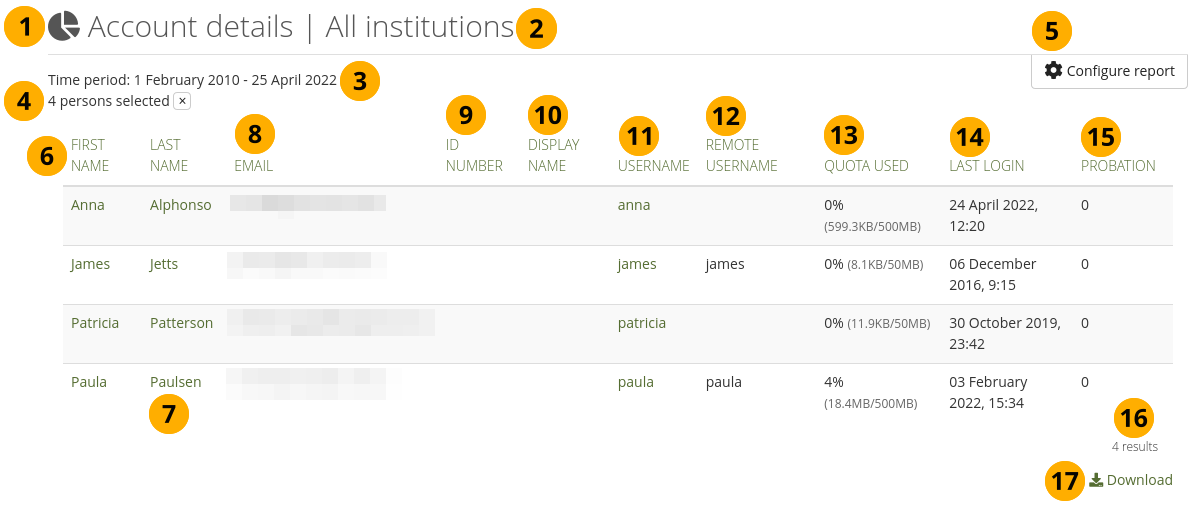Sort by Display Name column
The width and height of the screenshot is (1196, 509).
pyautogui.click(x=553, y=155)
